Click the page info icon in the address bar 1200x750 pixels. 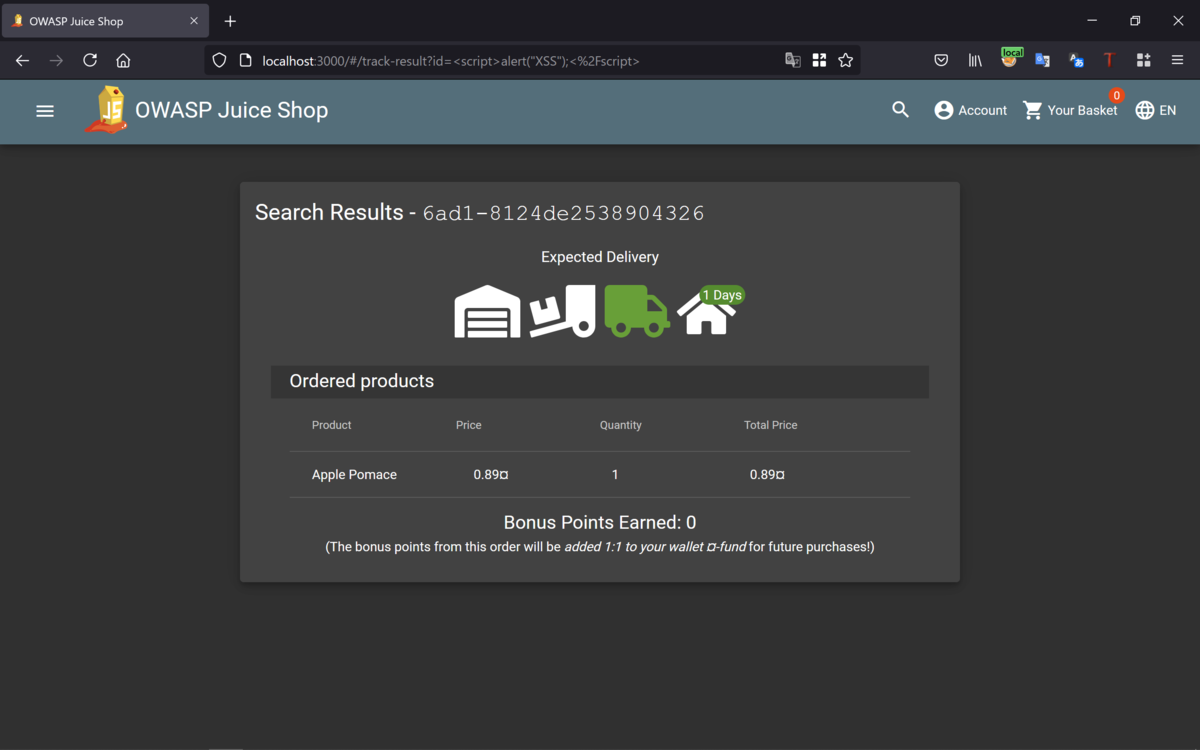(245, 60)
